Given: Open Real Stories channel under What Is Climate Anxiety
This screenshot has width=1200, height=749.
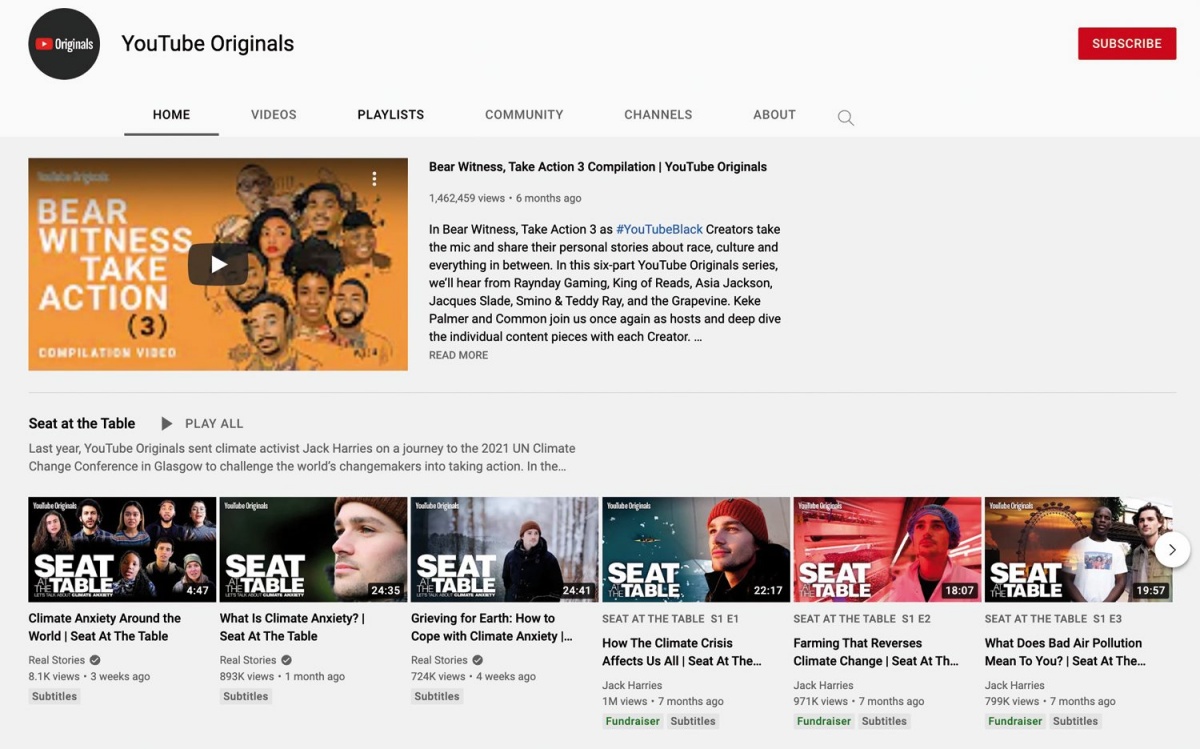Looking at the screenshot, I should [x=248, y=660].
